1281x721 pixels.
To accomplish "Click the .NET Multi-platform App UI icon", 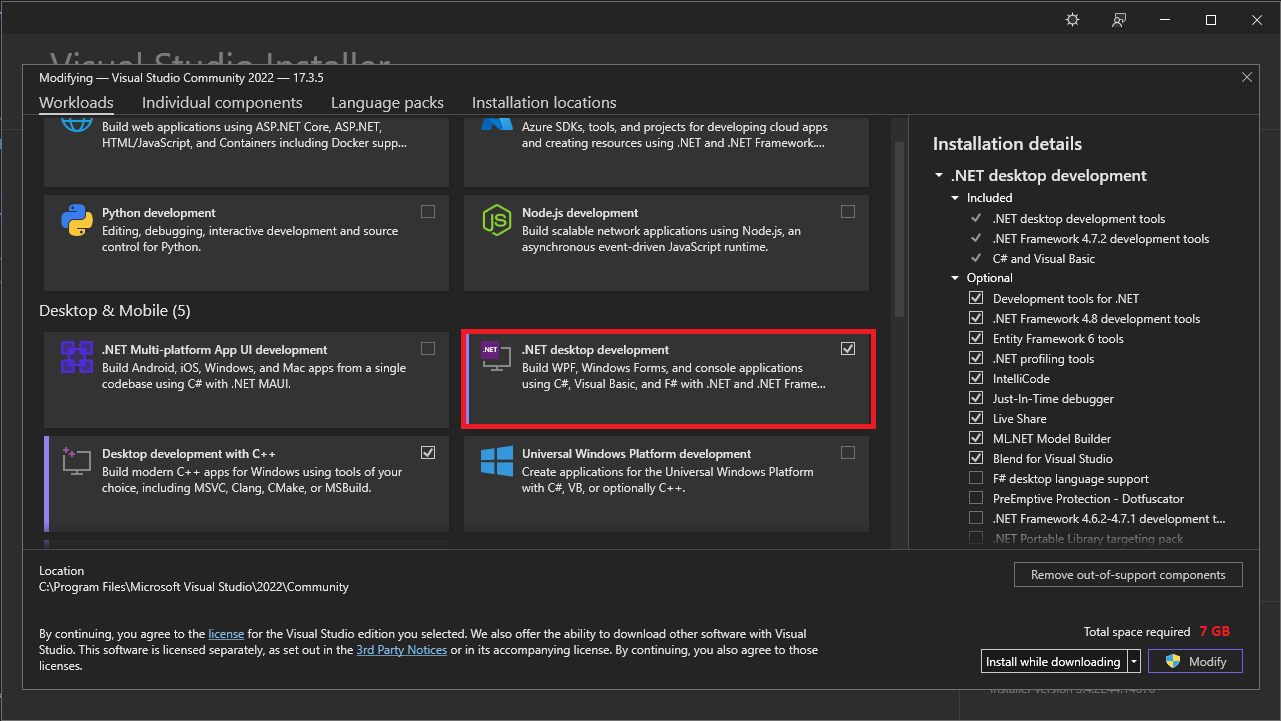I will [x=77, y=357].
